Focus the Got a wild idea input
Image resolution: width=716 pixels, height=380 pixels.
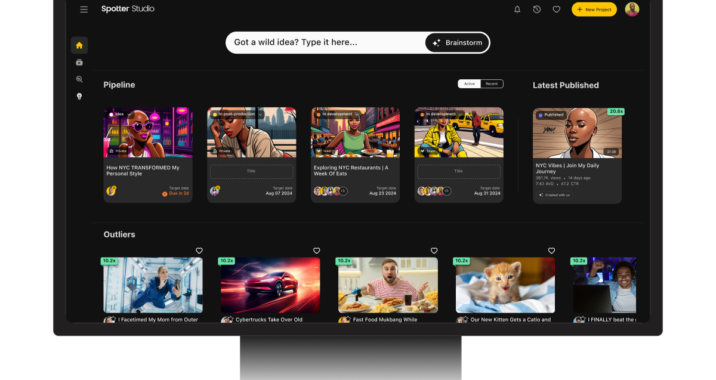[326, 42]
